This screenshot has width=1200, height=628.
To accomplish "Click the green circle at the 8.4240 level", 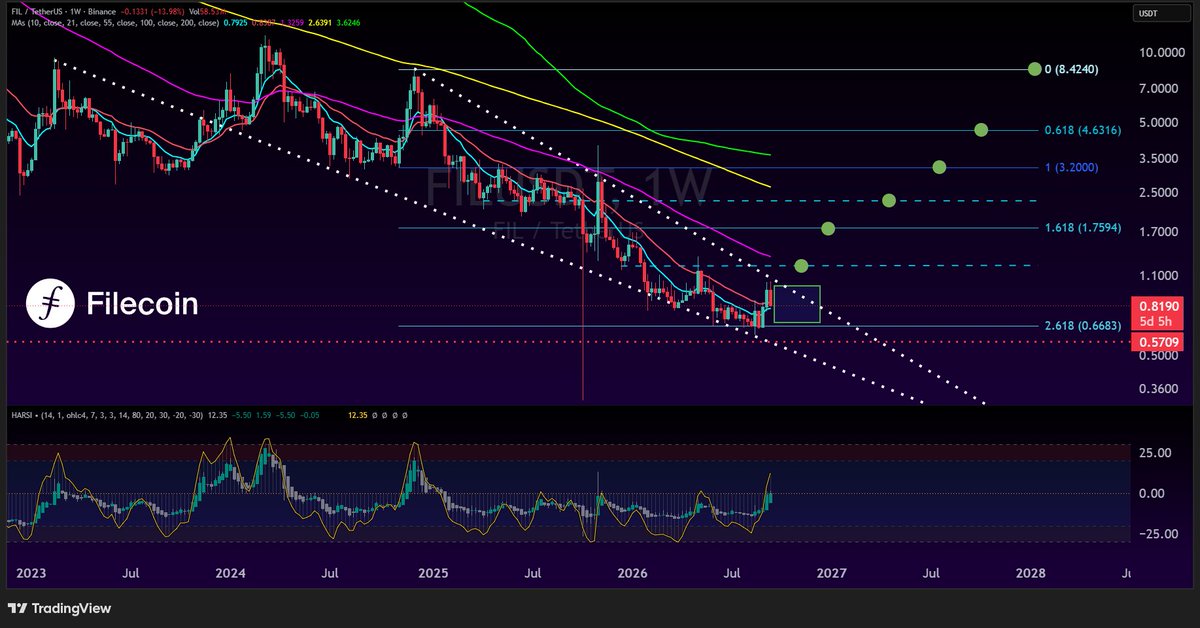I will pyautogui.click(x=1034, y=69).
